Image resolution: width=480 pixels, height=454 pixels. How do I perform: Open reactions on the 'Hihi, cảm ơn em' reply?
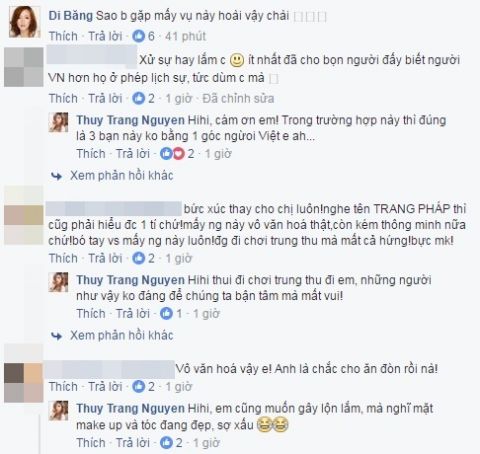pos(177,154)
